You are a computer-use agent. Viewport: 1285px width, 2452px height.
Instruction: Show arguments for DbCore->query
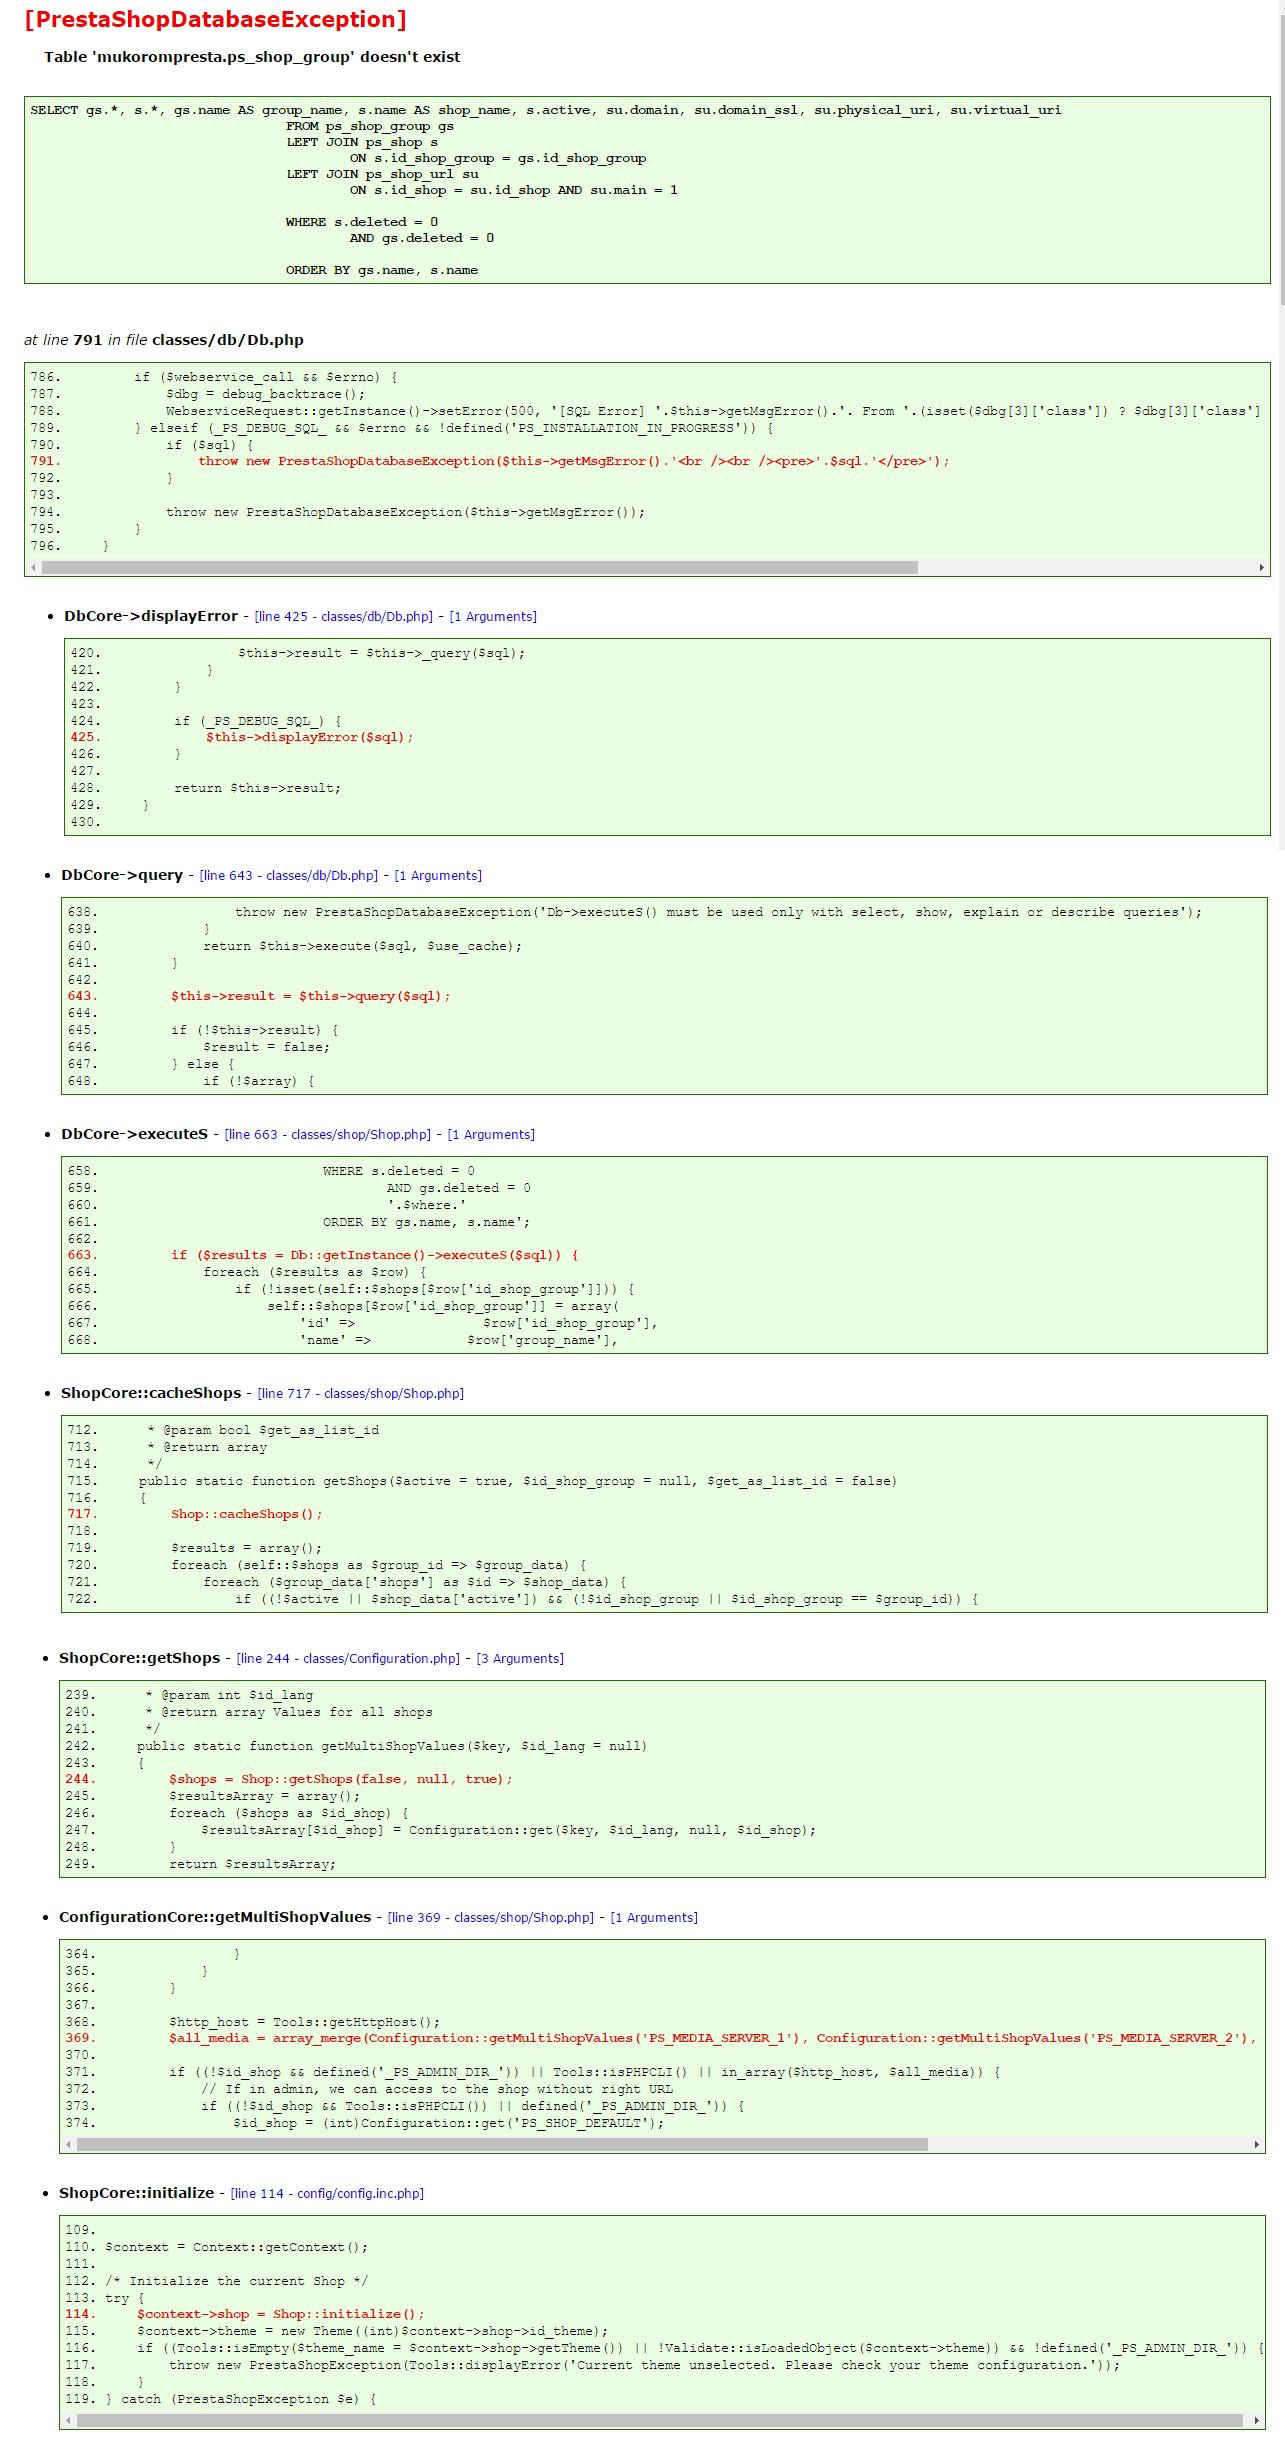point(438,875)
